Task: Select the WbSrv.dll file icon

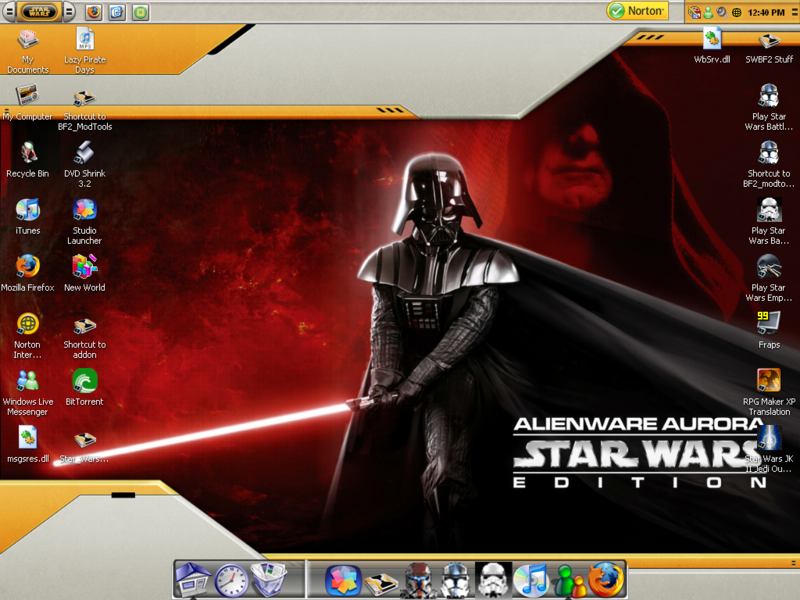Action: [x=712, y=46]
